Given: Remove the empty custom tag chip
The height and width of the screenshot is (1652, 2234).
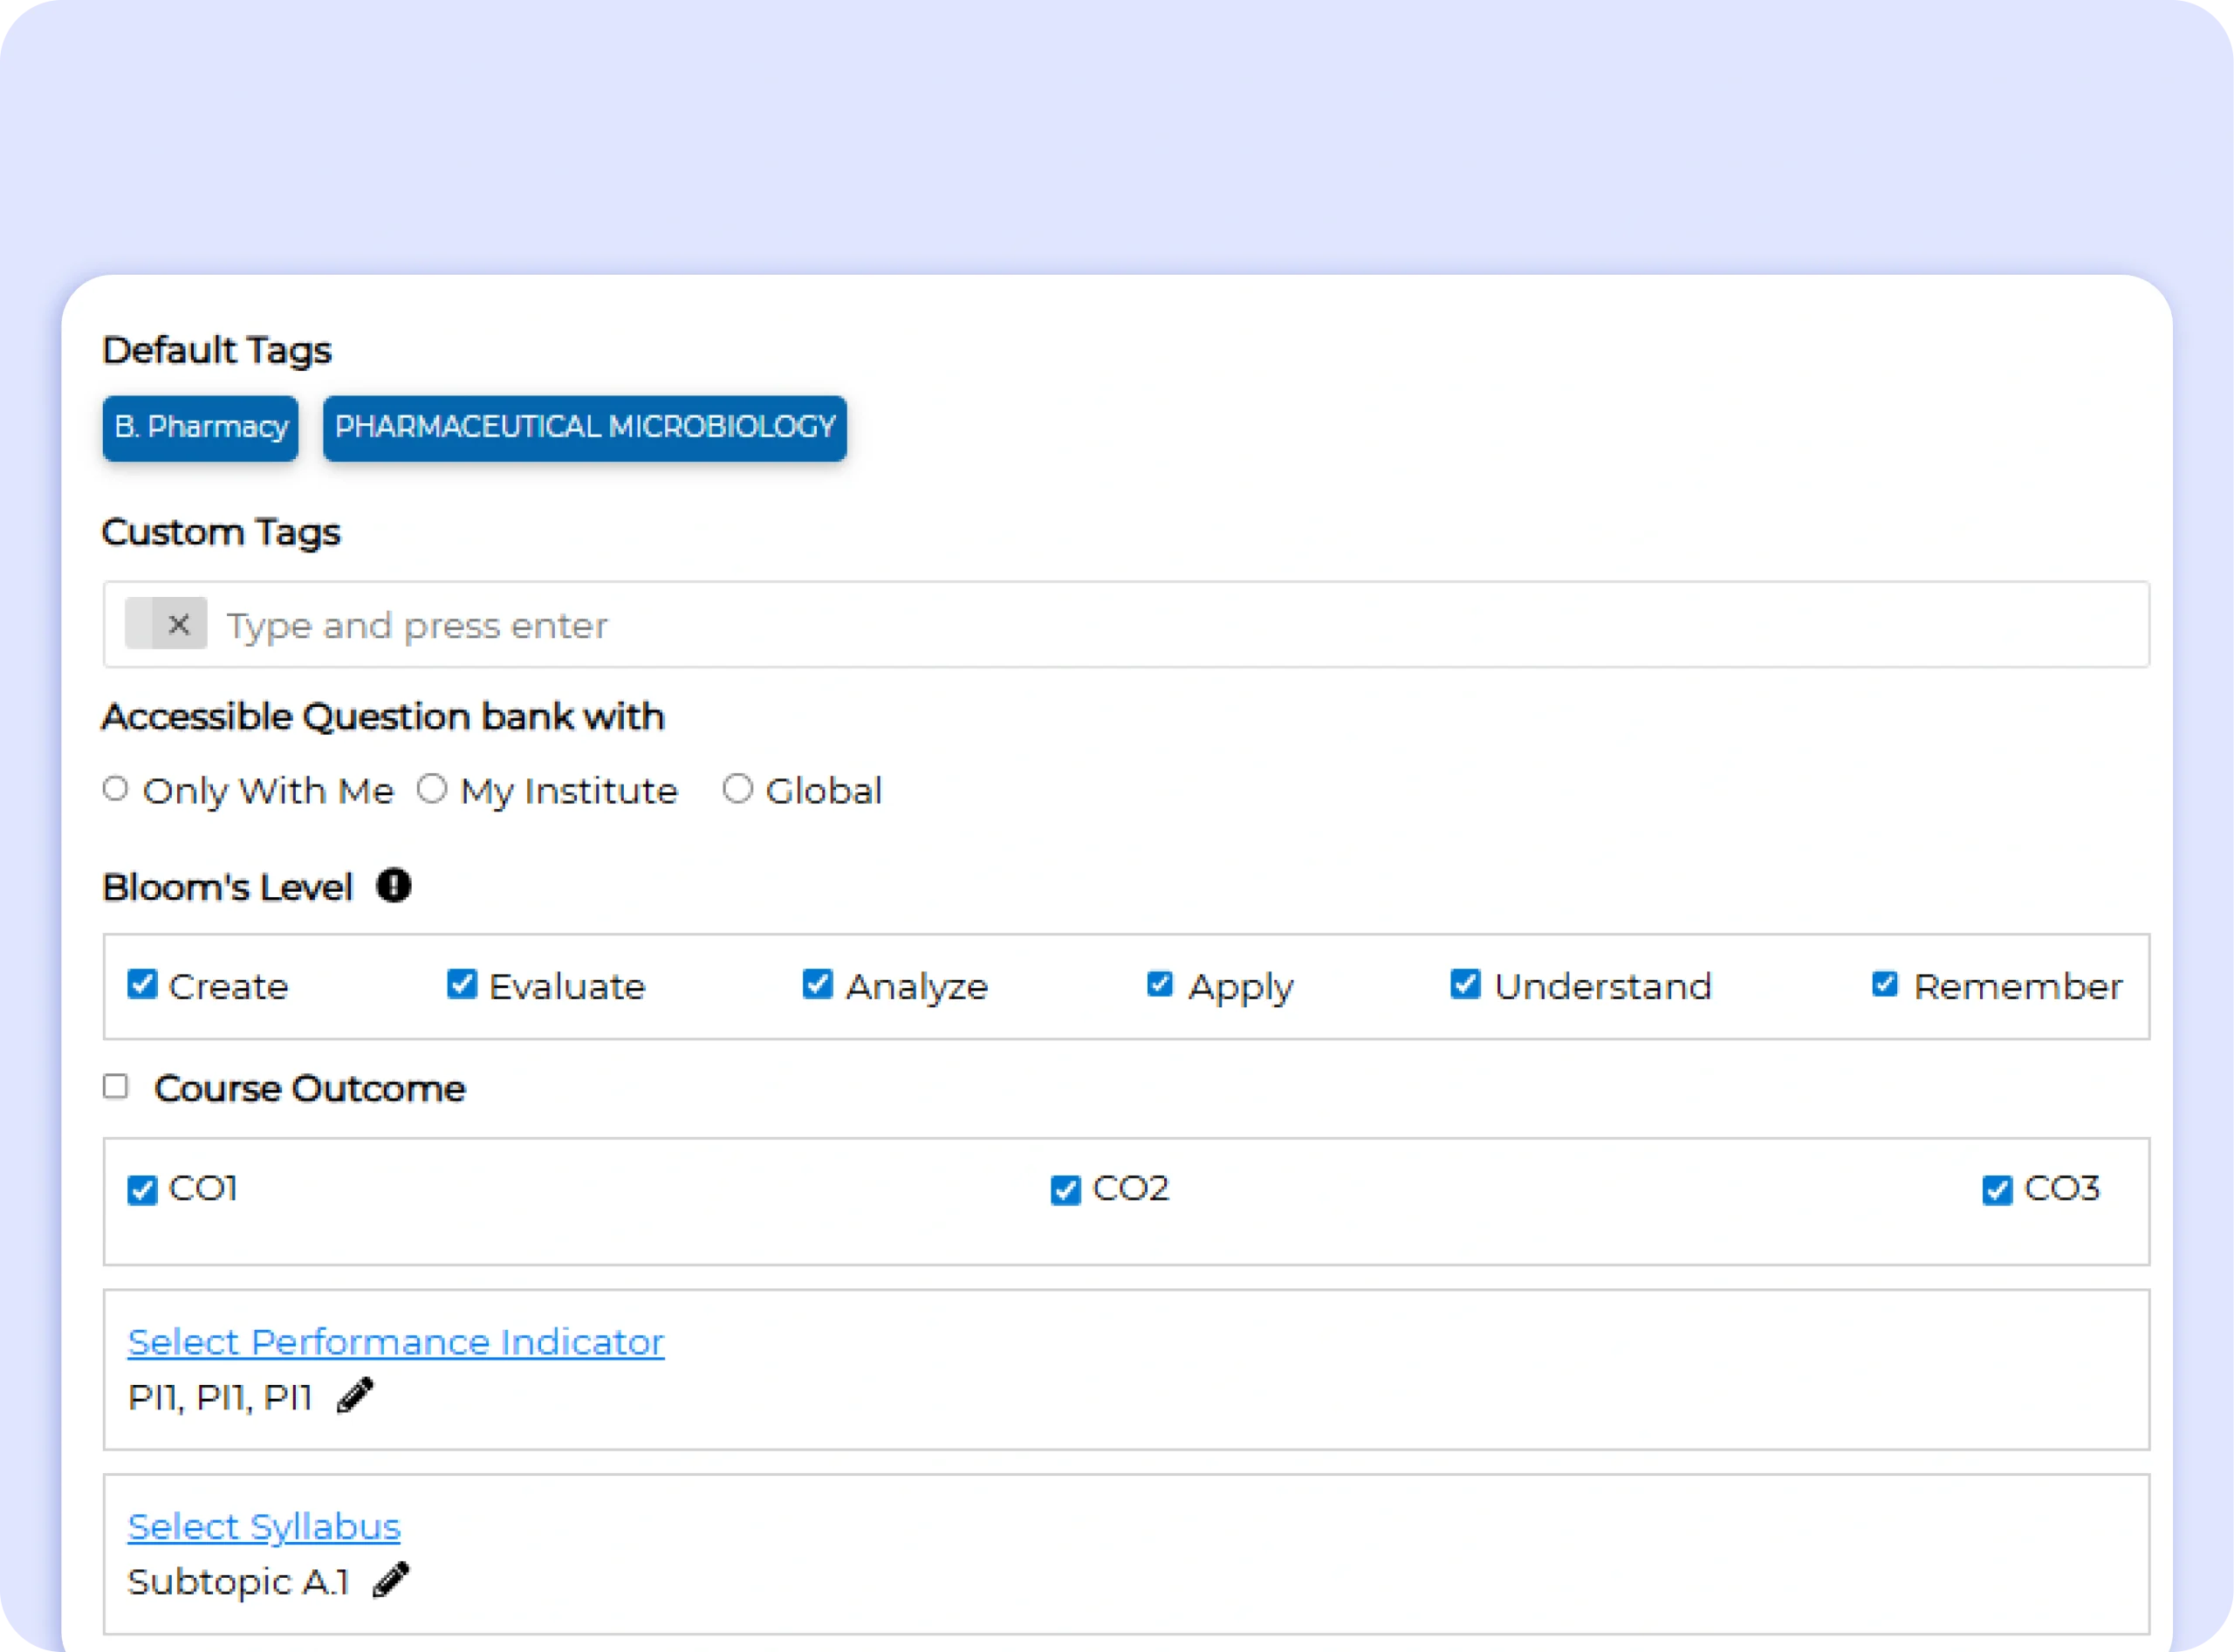Looking at the screenshot, I should tap(179, 624).
